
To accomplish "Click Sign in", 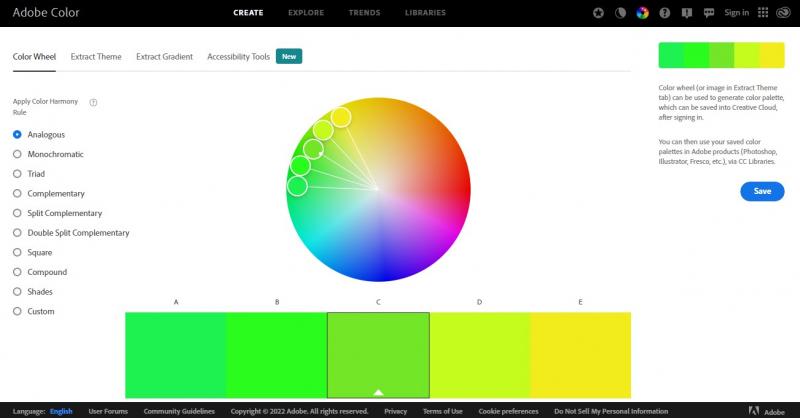I will coord(737,13).
